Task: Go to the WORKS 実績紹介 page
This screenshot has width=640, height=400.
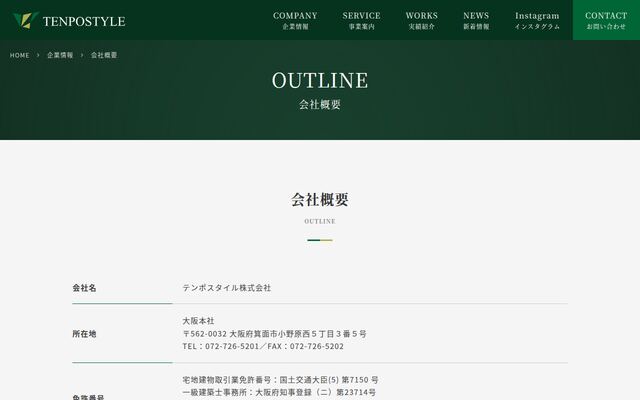Action: 422,20
